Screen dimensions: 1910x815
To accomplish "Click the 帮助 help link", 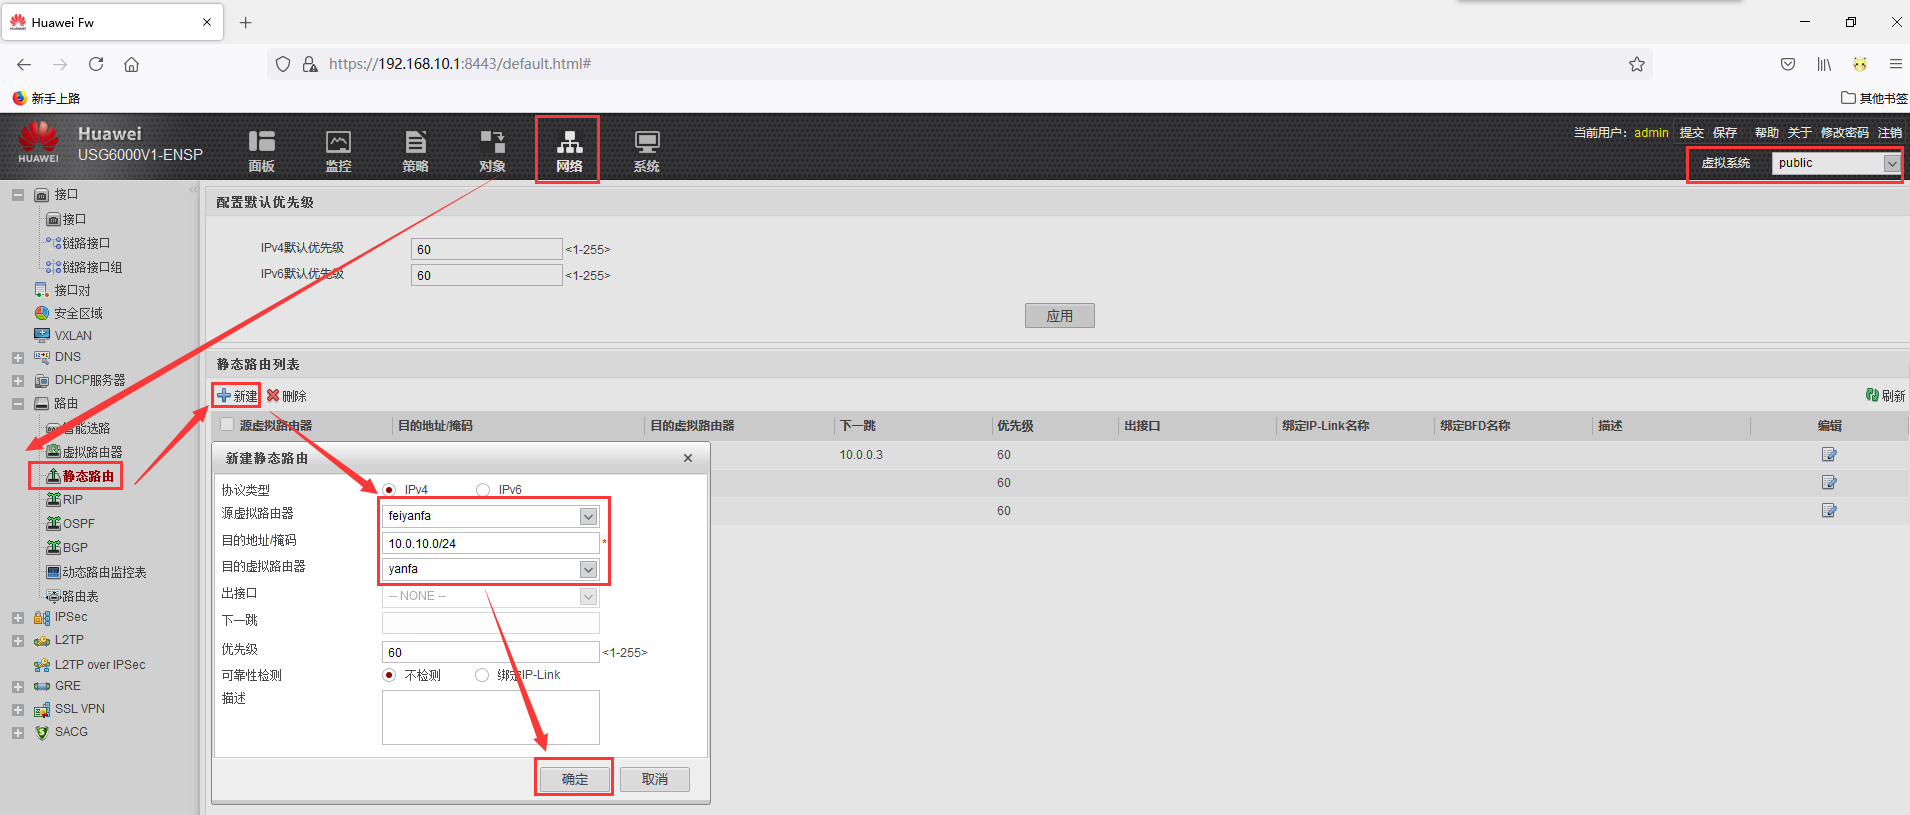I will pyautogui.click(x=1767, y=132).
